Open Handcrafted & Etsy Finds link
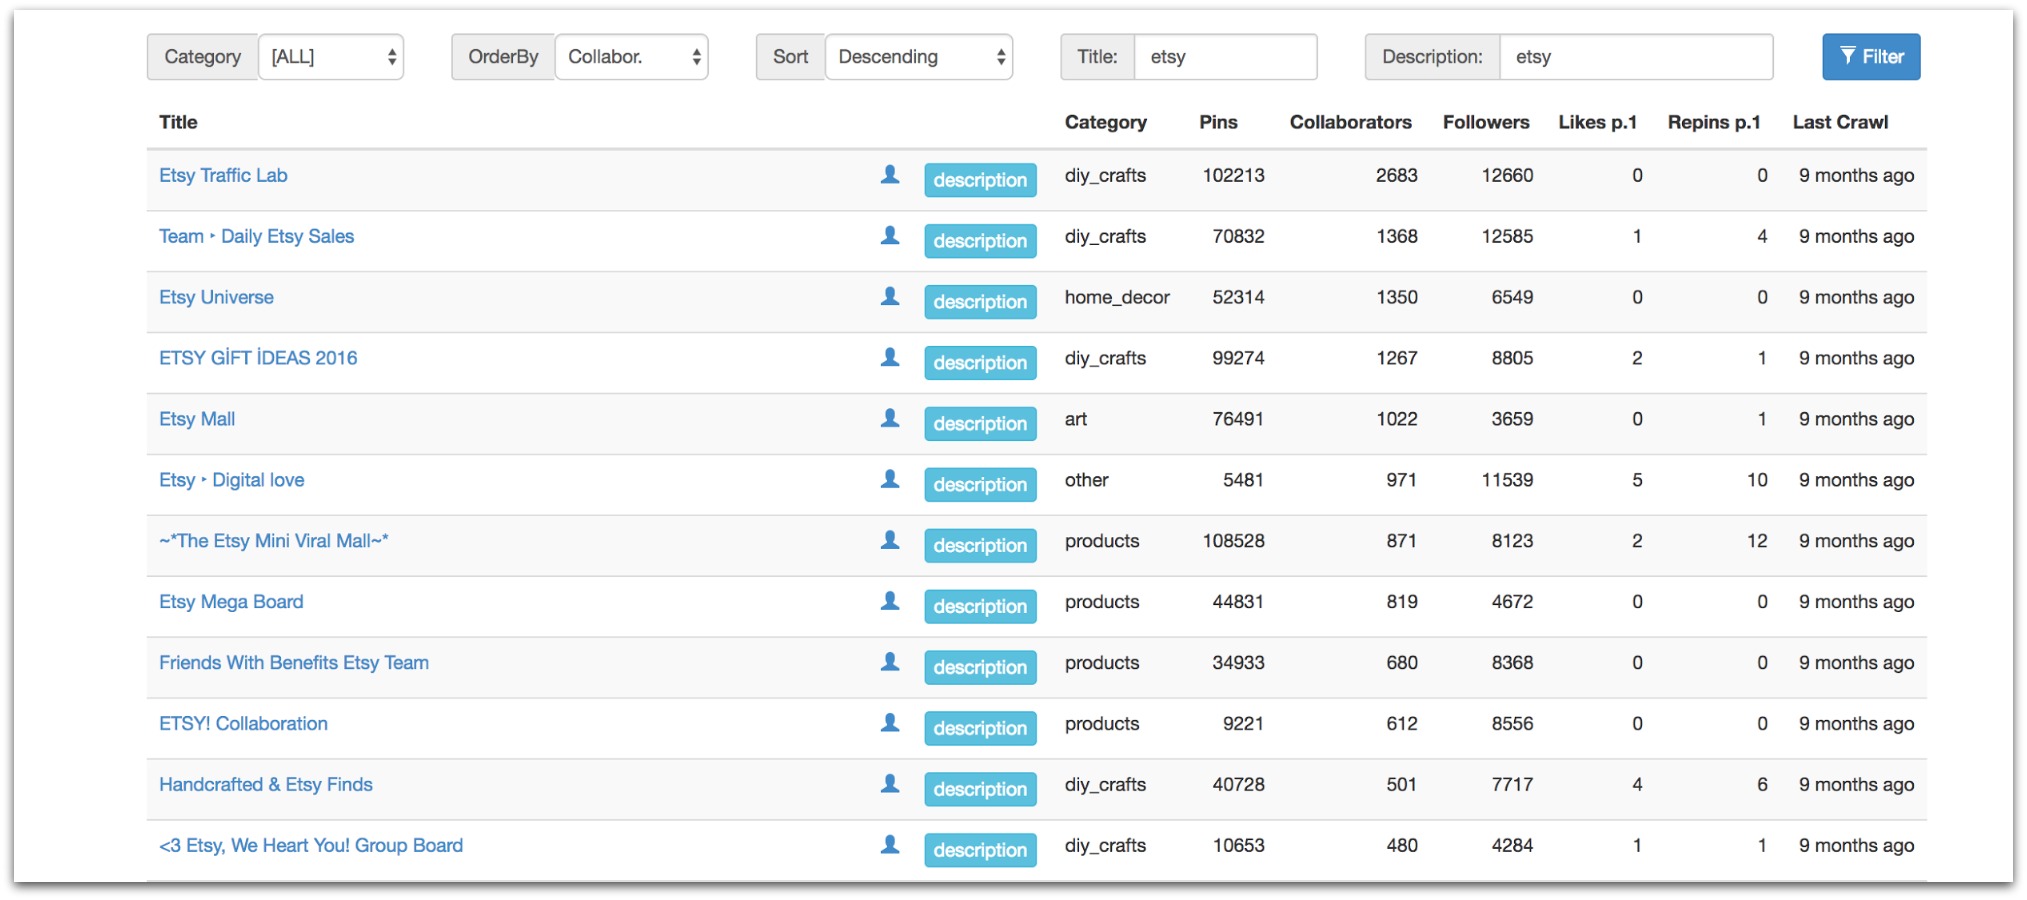 point(266,785)
